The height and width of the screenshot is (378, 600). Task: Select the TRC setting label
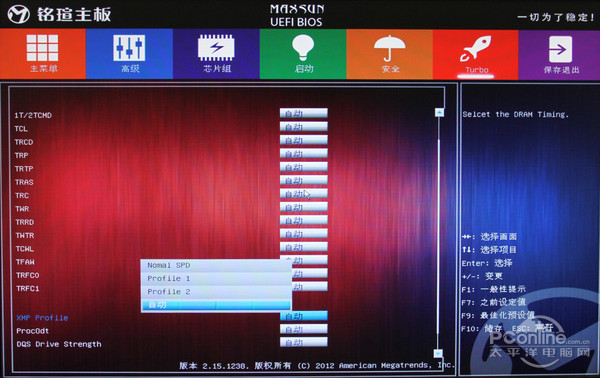[x=22, y=196]
